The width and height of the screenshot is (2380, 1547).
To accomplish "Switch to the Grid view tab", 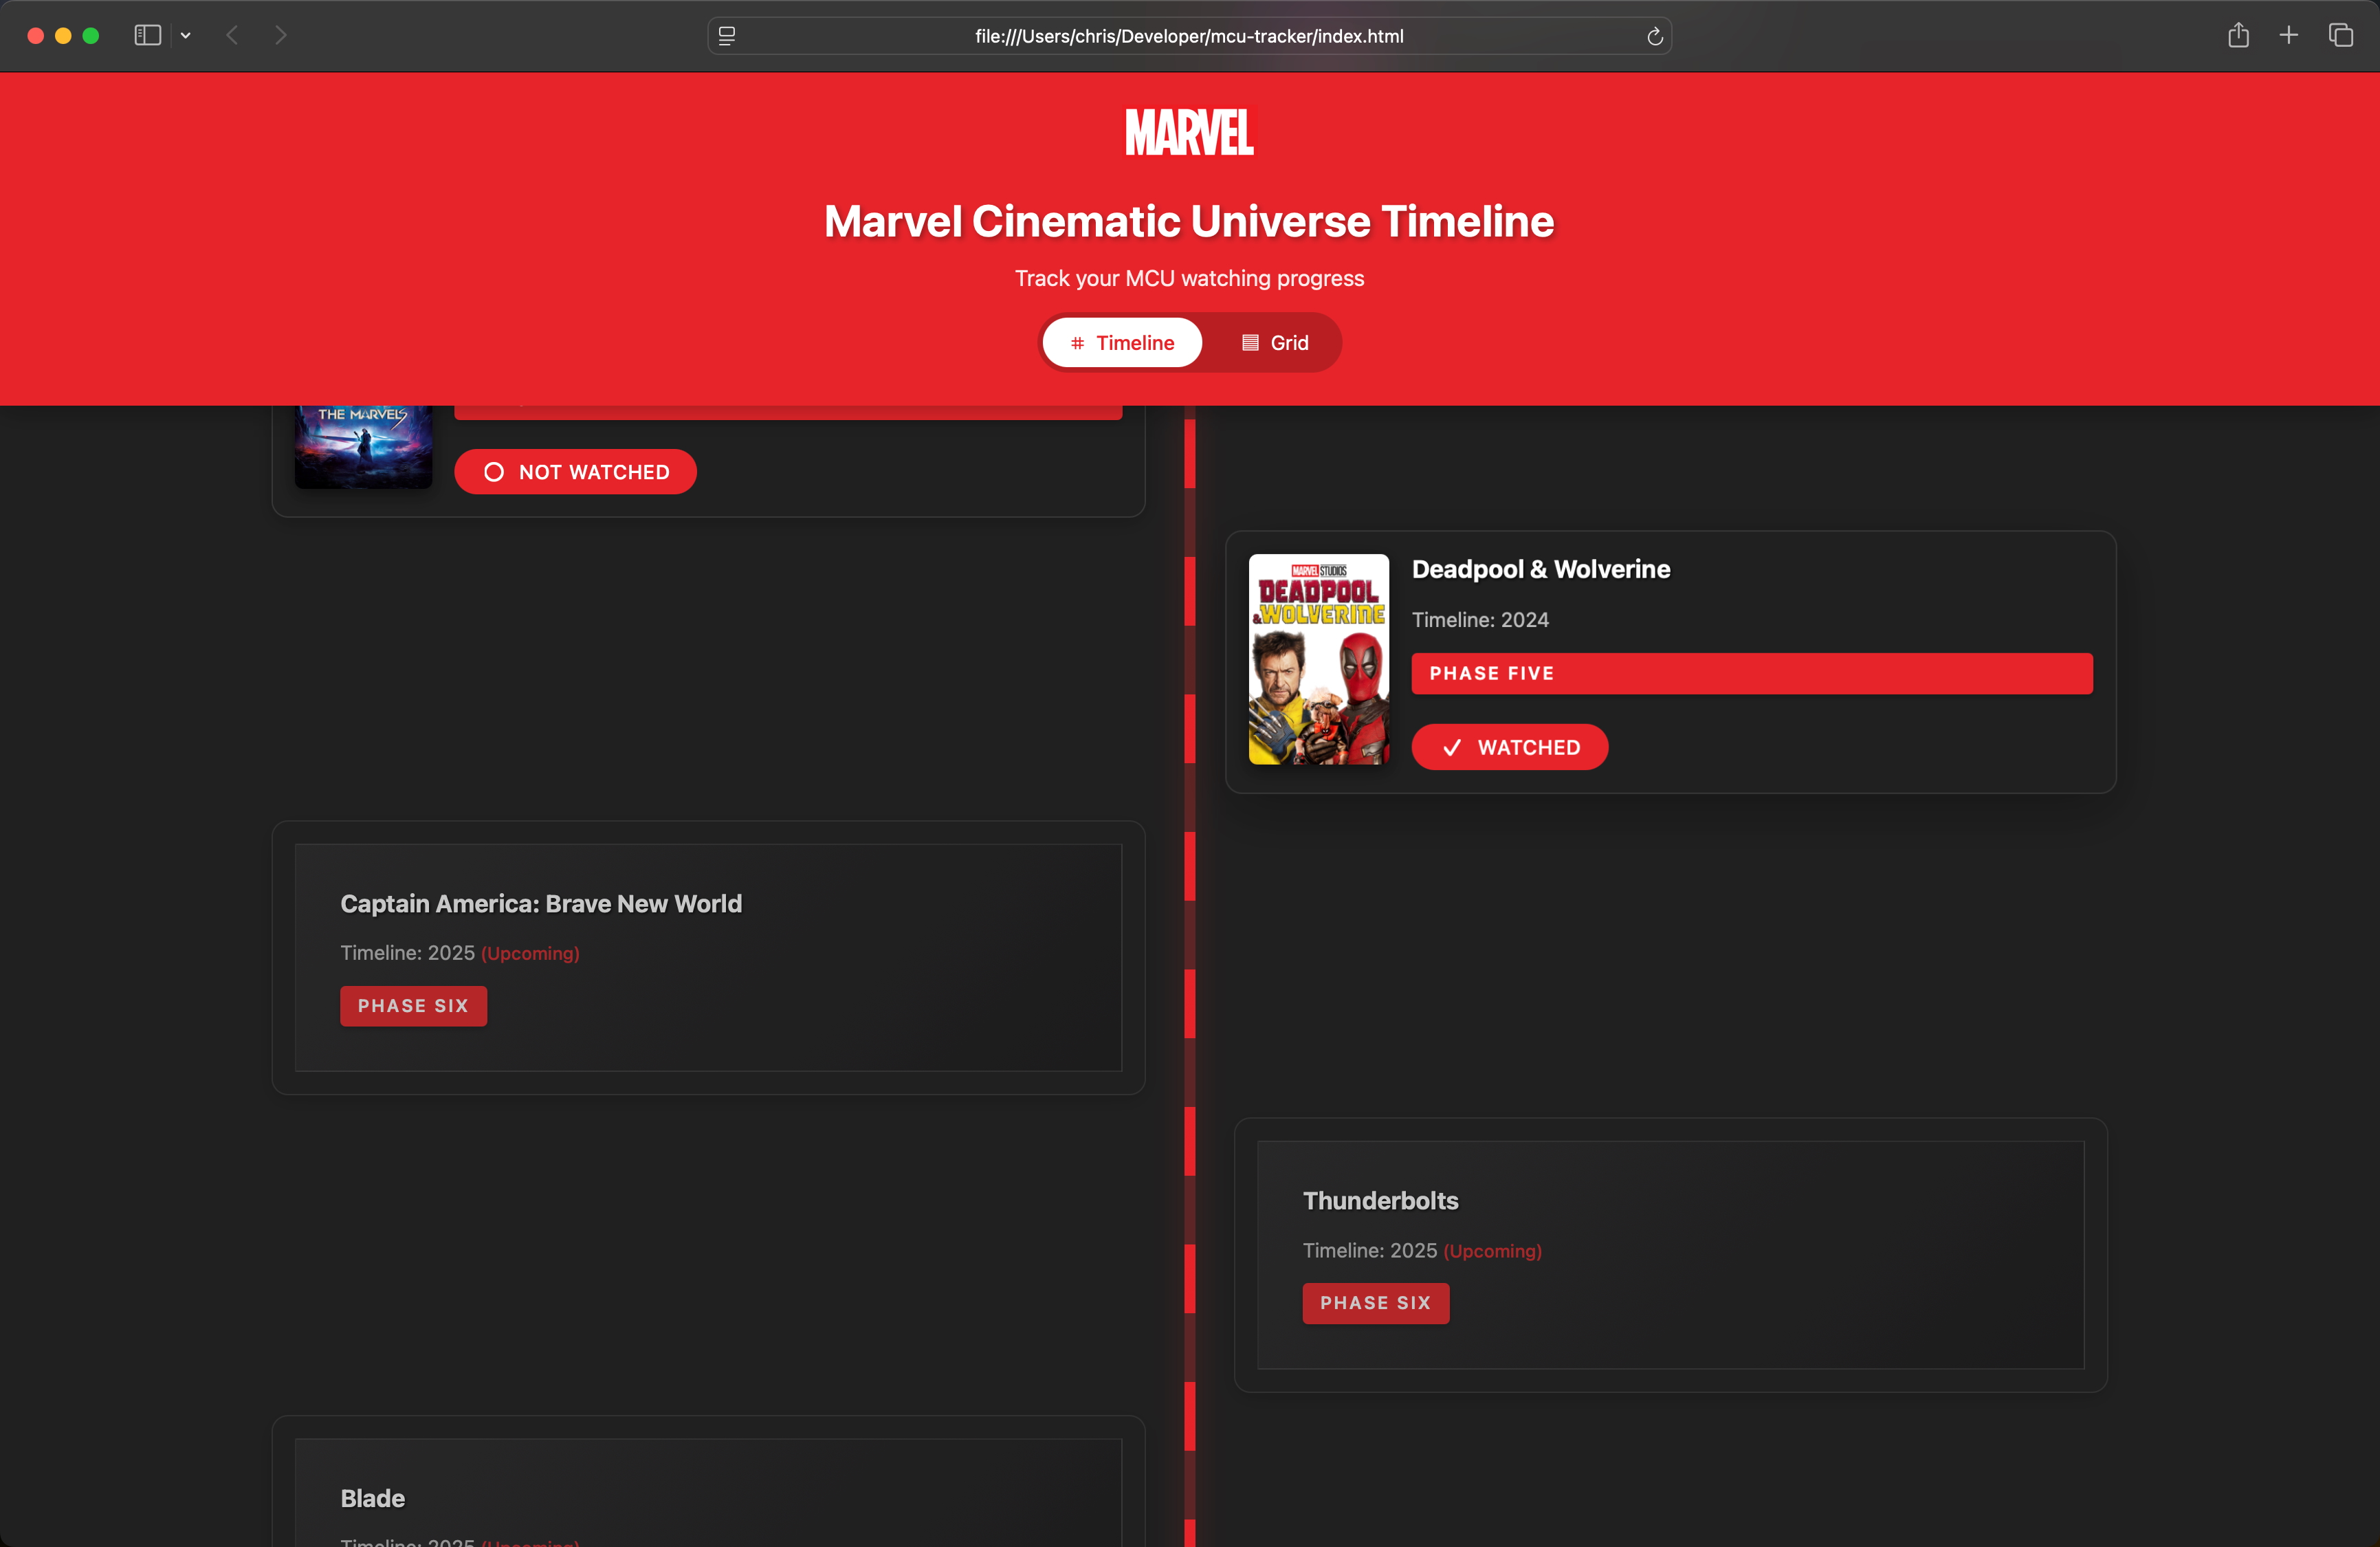I will (x=1274, y=343).
